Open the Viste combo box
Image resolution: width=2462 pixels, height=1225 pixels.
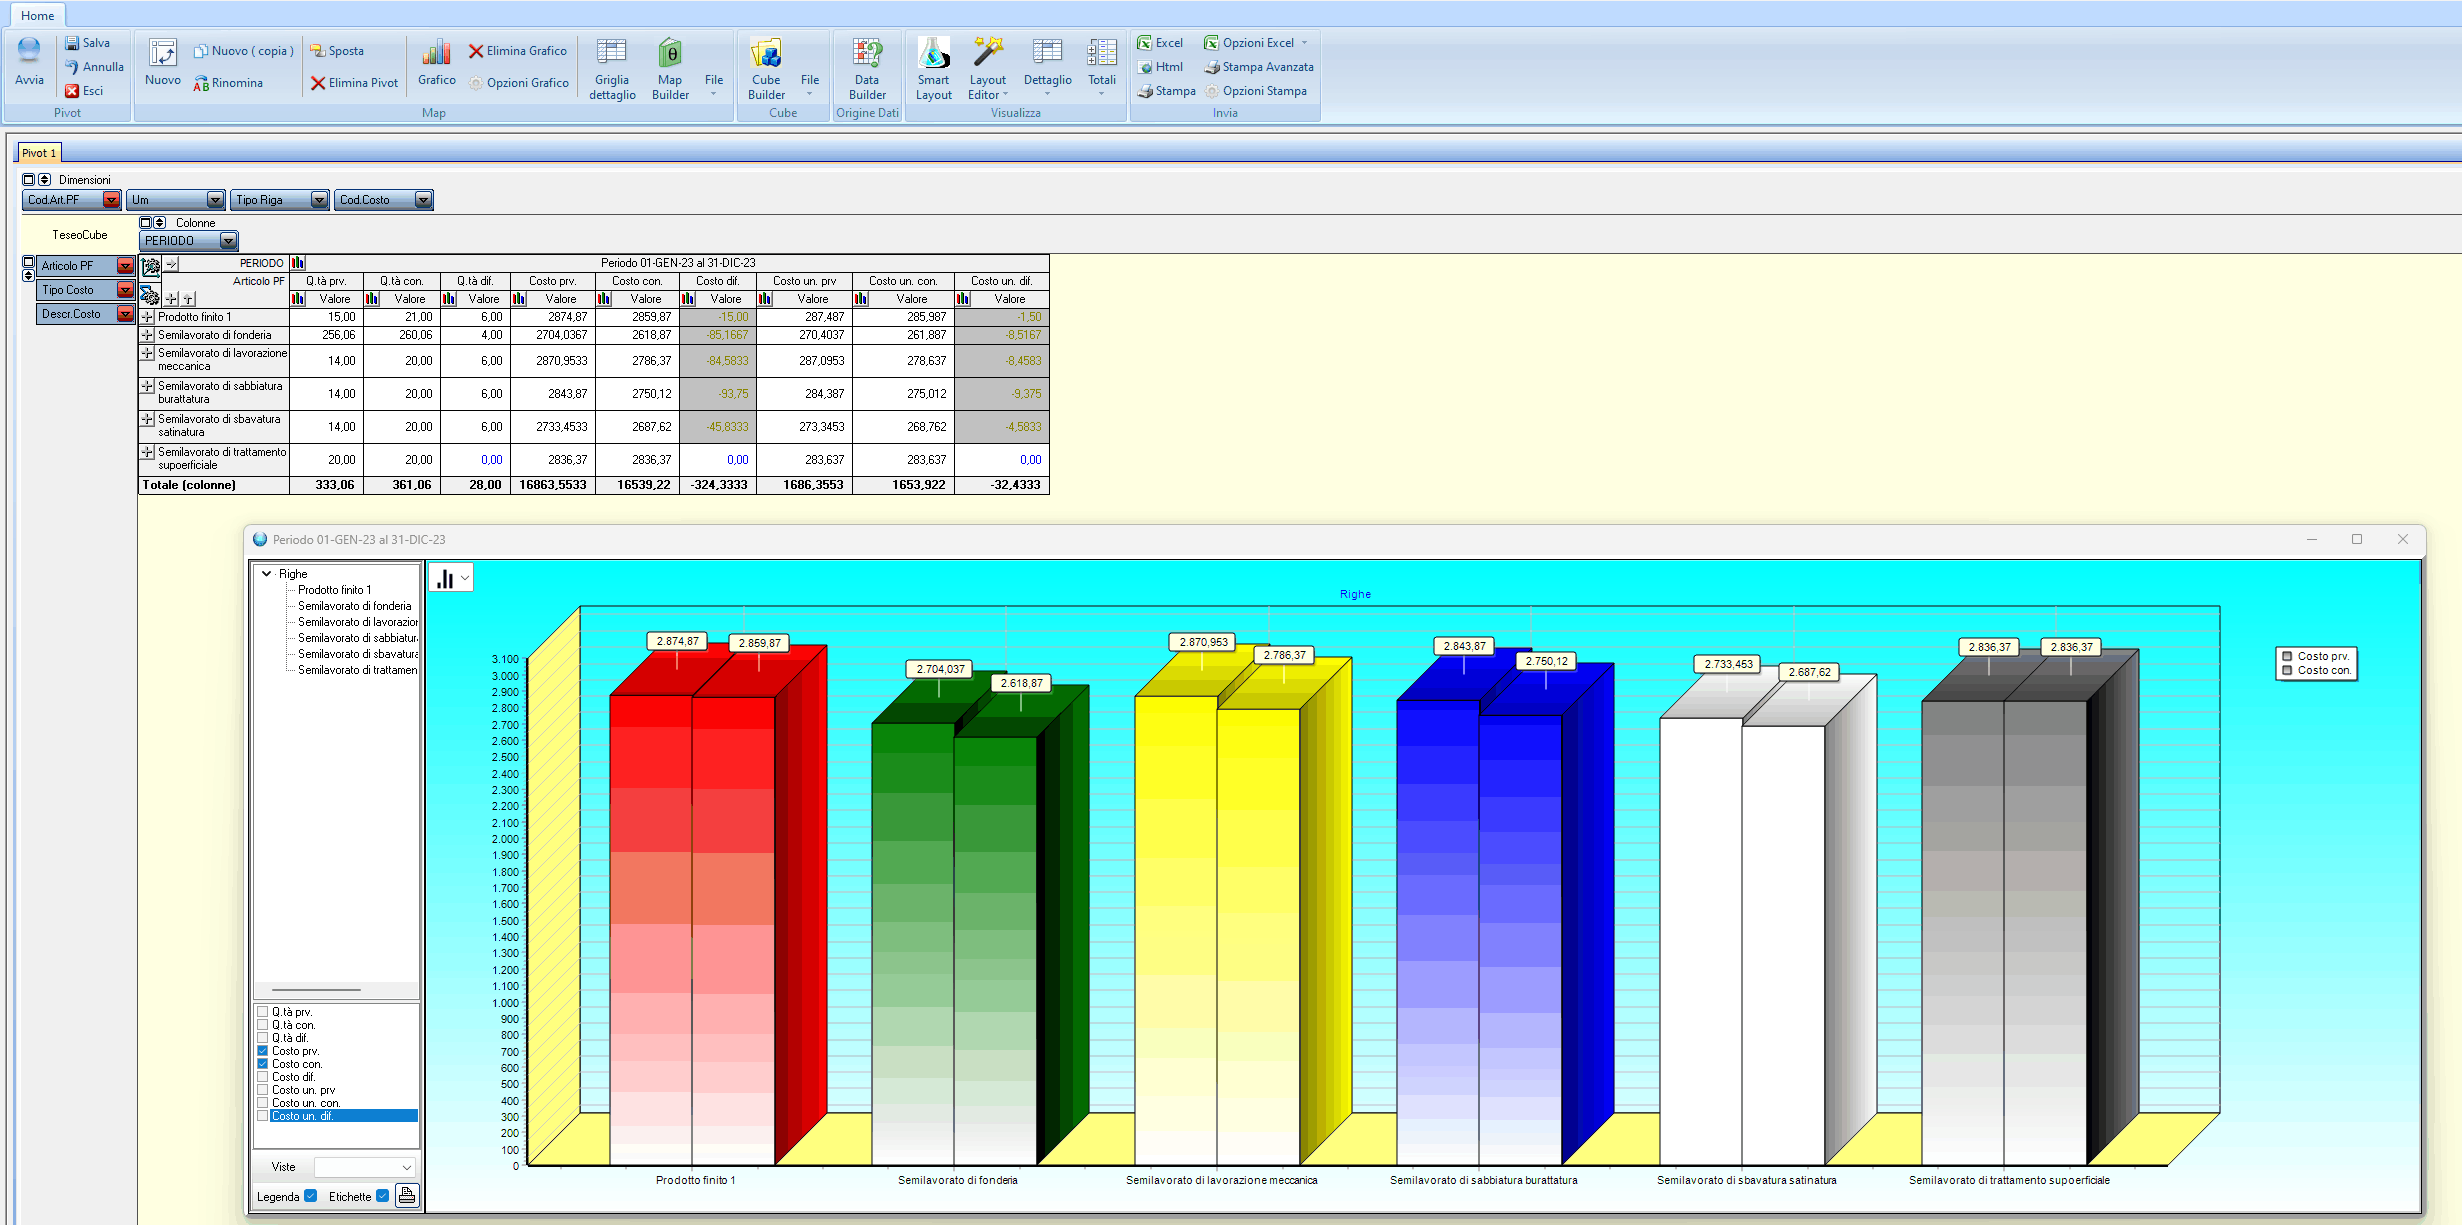tap(364, 1167)
